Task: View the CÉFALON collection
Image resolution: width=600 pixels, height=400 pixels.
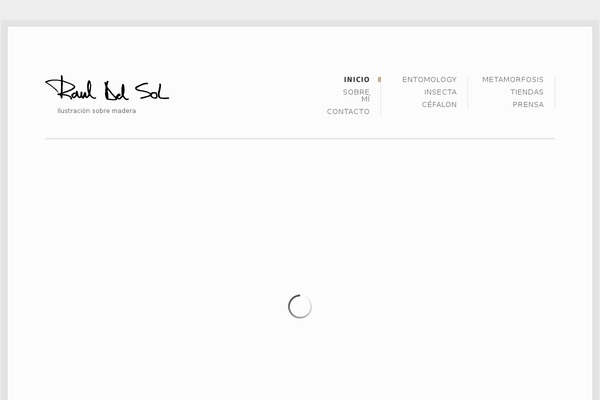Action: 439,104
